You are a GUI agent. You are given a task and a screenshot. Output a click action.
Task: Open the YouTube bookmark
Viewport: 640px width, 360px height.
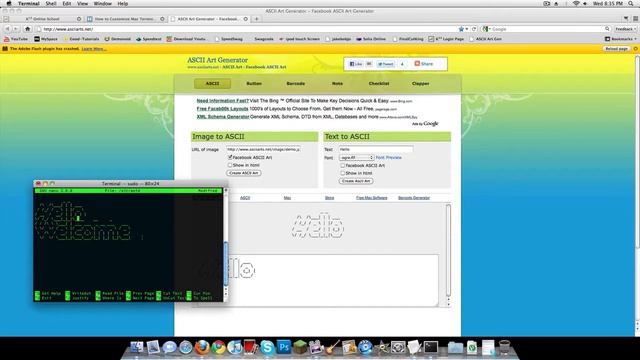16,39
